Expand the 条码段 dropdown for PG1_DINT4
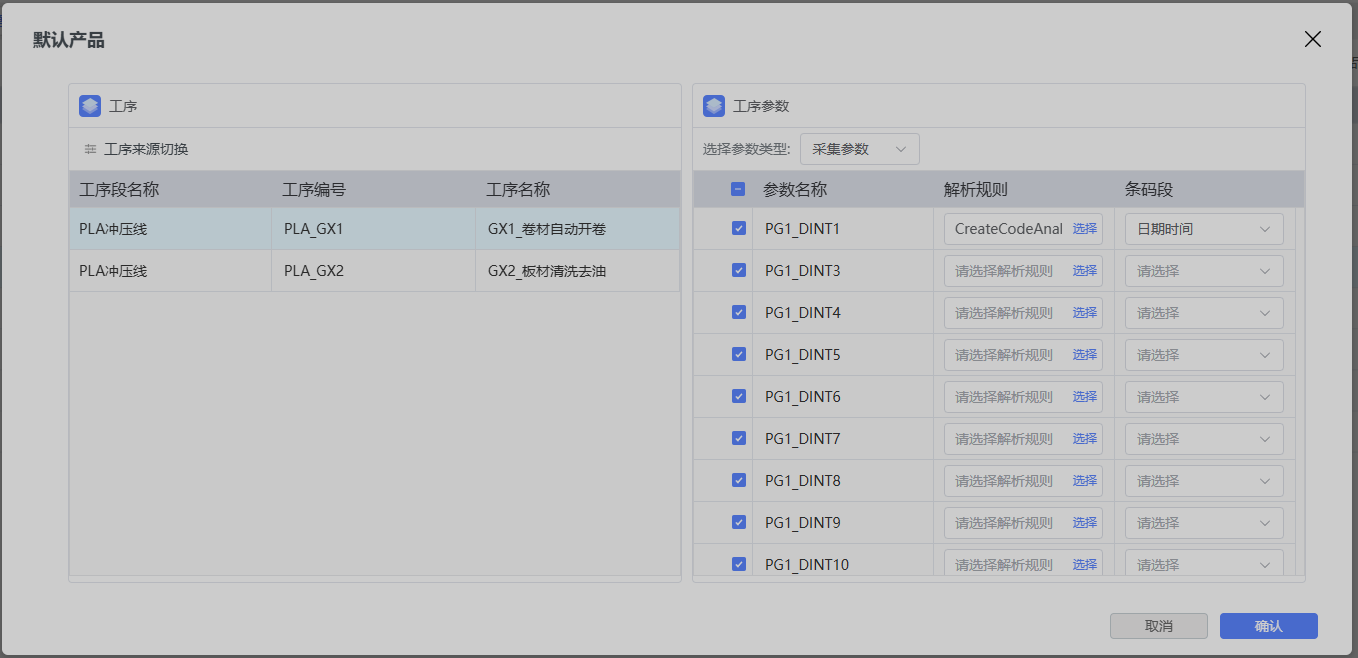This screenshot has width=1358, height=658. click(x=1203, y=313)
